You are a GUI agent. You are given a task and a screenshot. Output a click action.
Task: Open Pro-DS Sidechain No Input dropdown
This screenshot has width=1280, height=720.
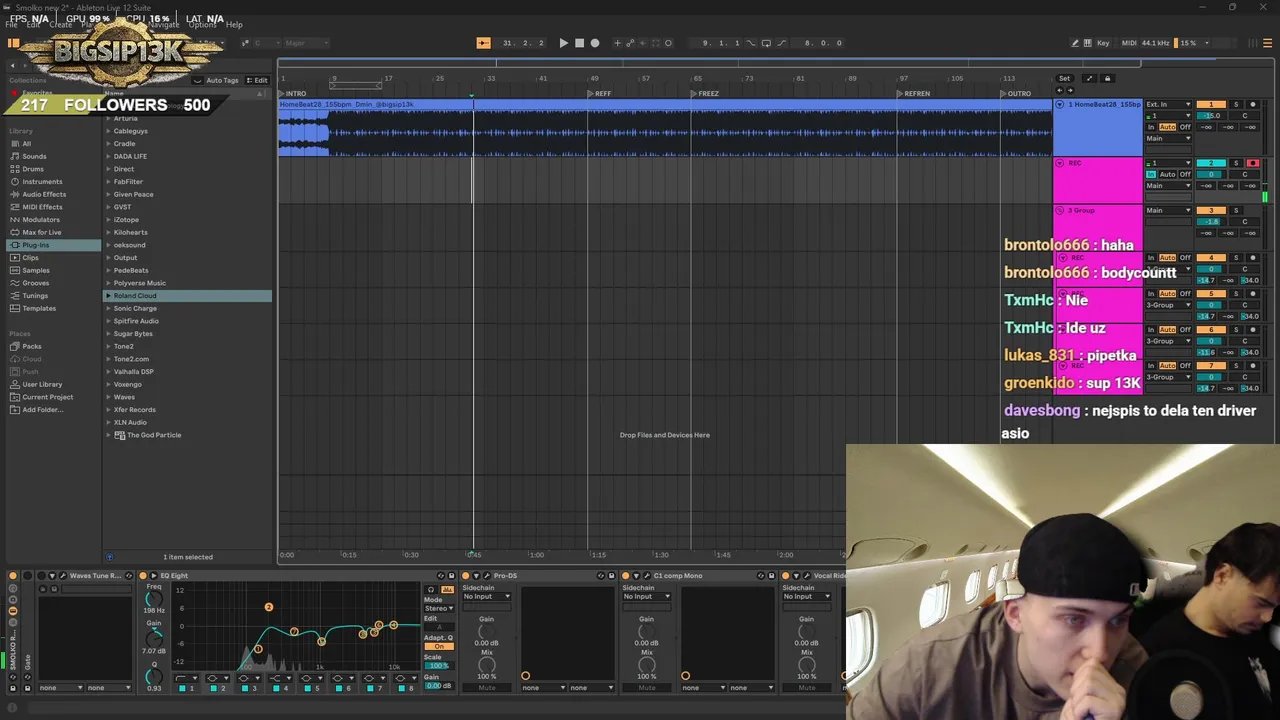tap(486, 597)
